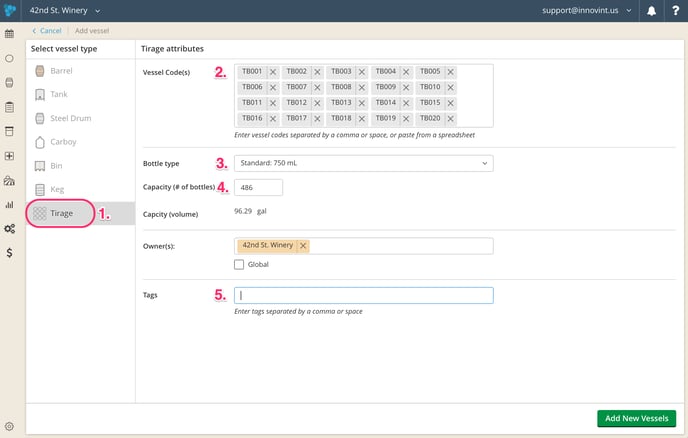Click the Add New Vessels button

point(636,418)
